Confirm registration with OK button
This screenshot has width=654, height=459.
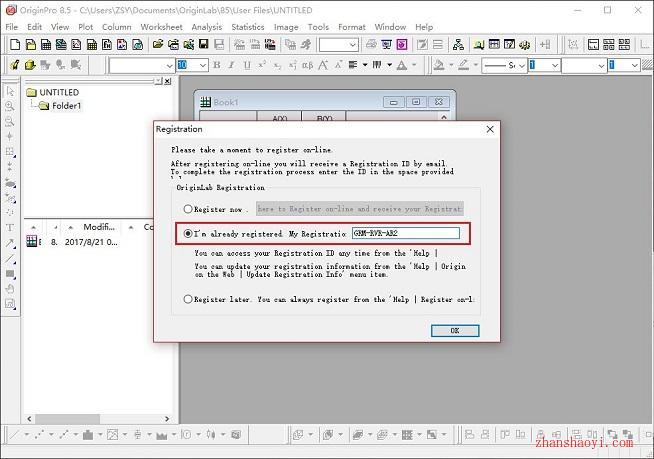[455, 330]
